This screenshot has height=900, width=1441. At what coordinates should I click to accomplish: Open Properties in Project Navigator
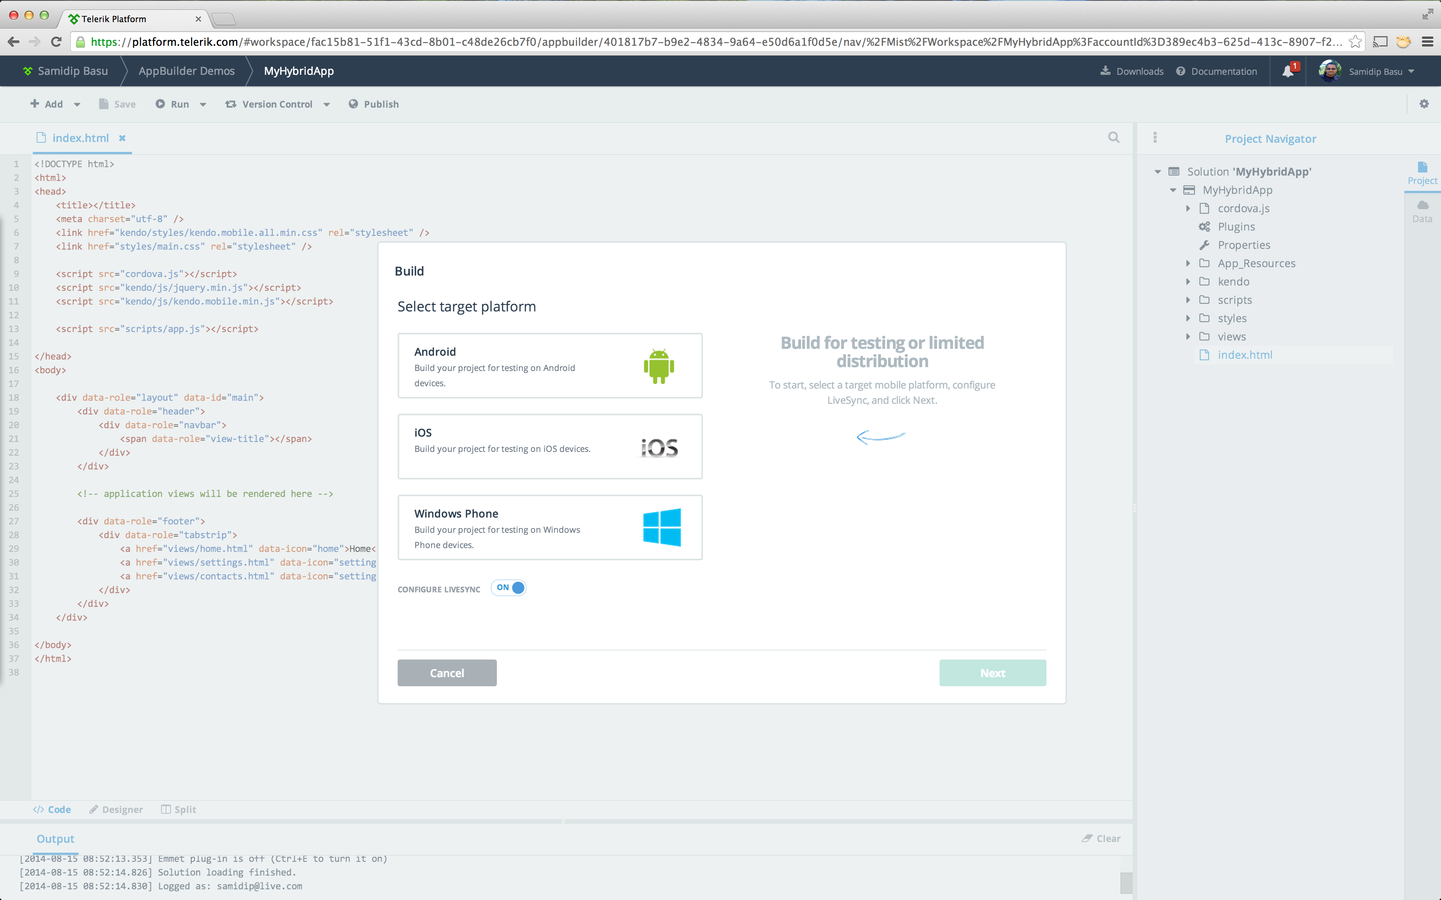point(1244,245)
